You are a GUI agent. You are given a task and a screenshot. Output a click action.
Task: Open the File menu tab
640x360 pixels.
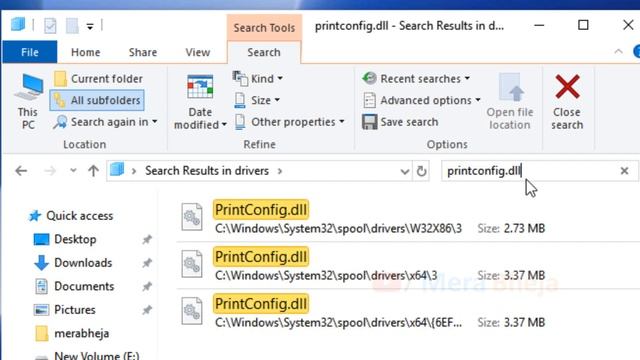30,52
